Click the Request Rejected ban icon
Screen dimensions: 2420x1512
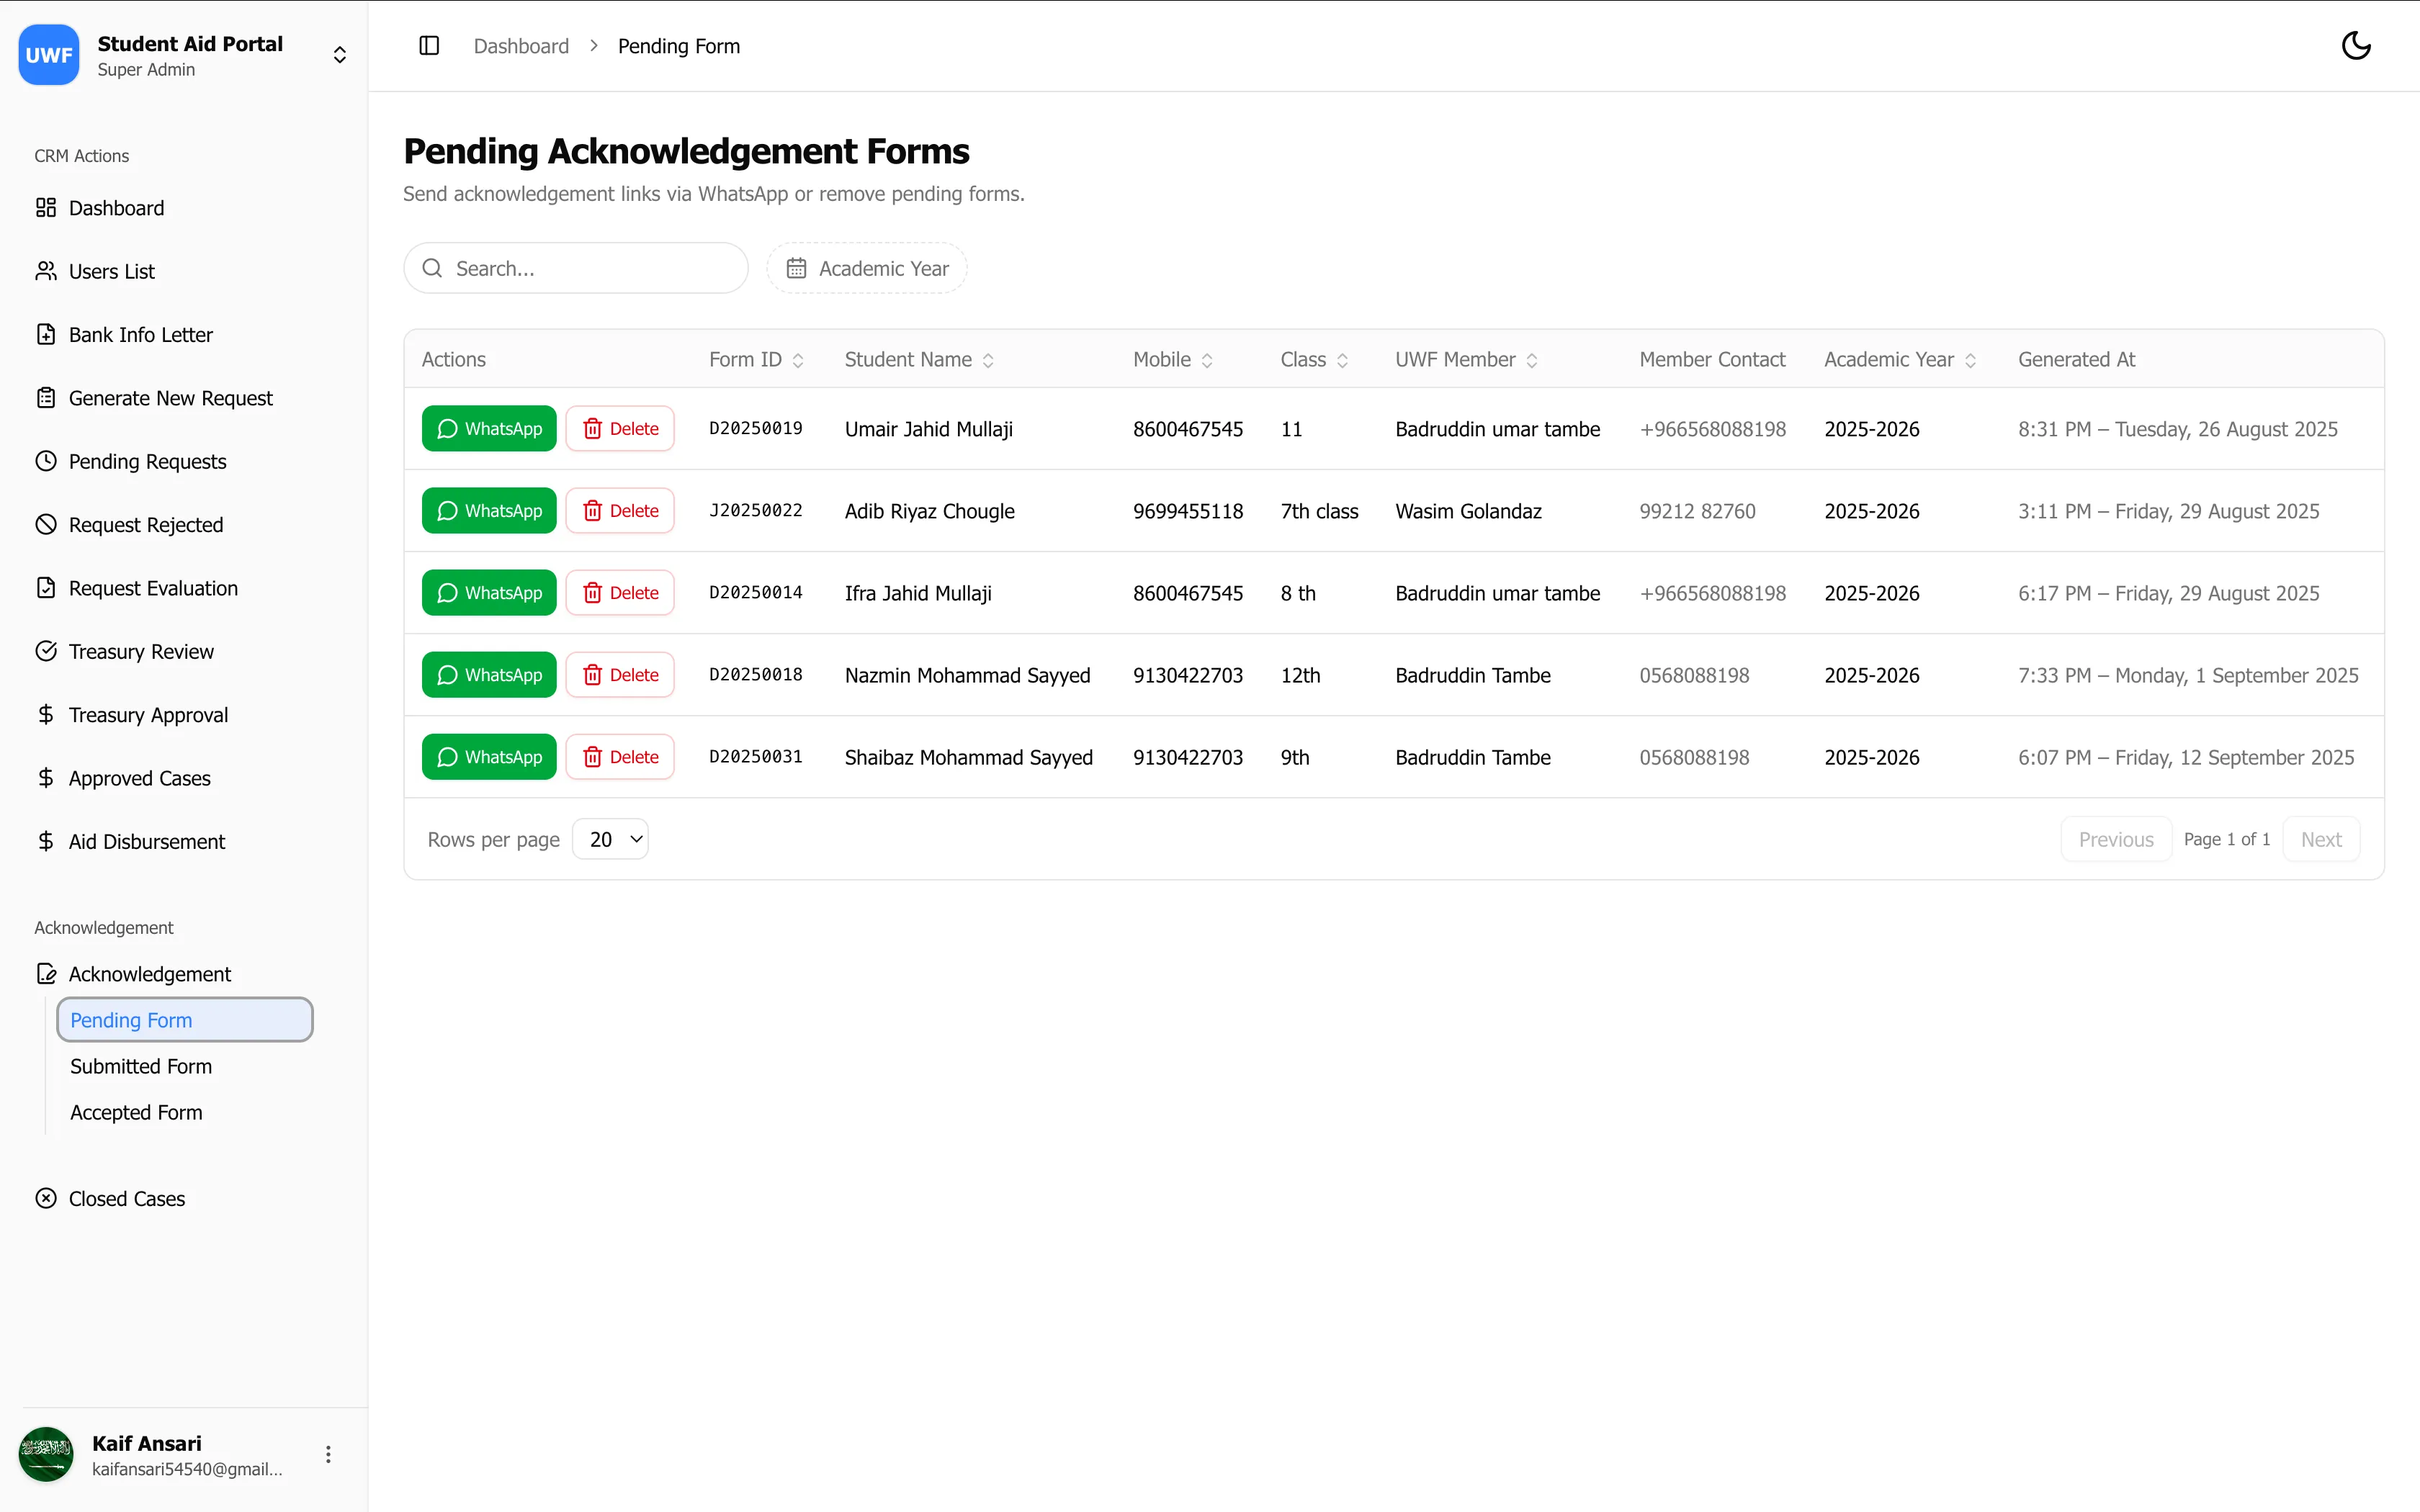click(x=46, y=525)
